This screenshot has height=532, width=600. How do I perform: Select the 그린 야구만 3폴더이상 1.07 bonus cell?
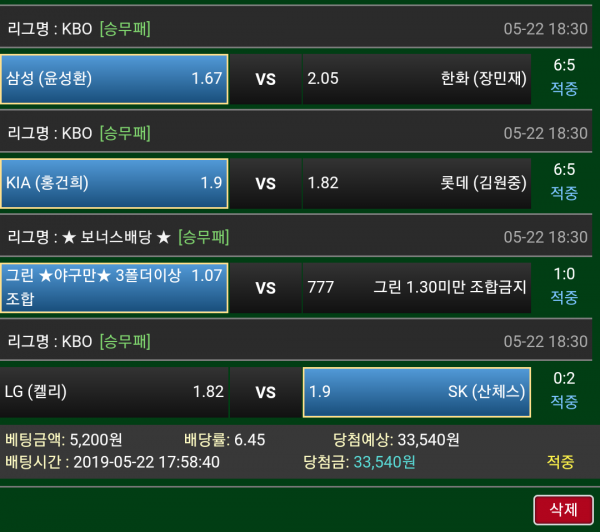click(114, 287)
